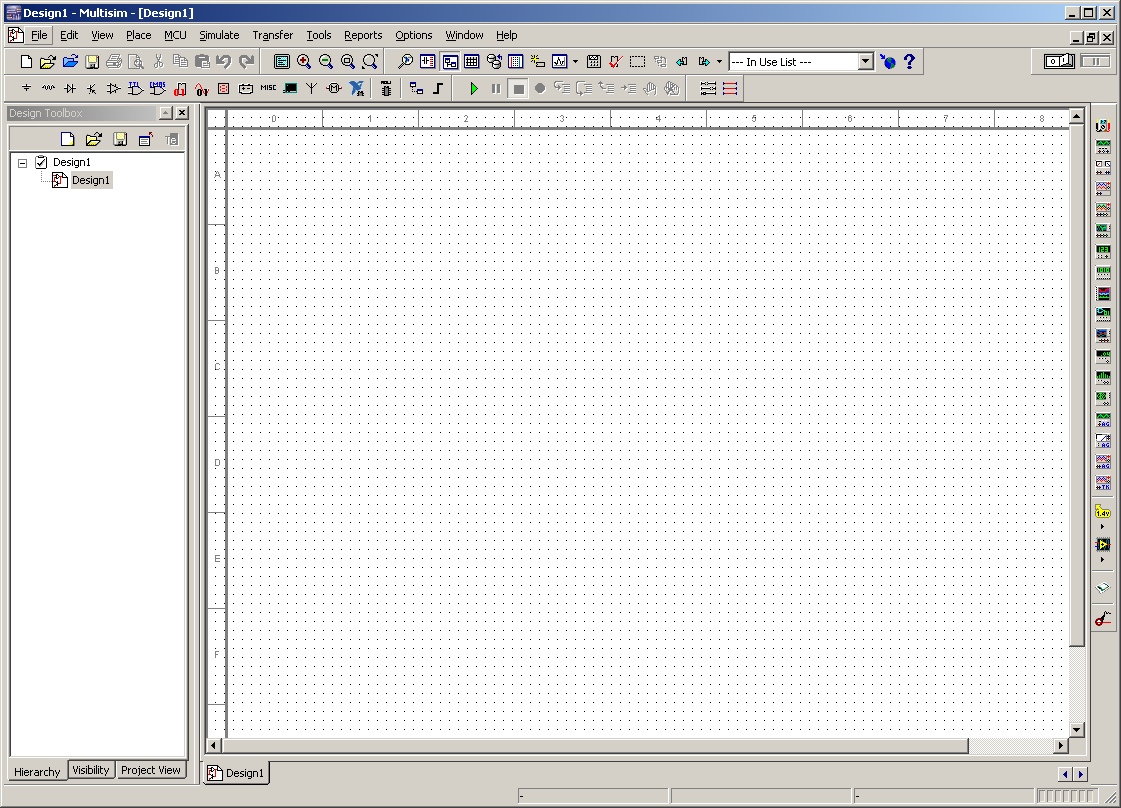Select the Place Bus tool
The image size is (1121, 808).
pyautogui.click(x=438, y=89)
